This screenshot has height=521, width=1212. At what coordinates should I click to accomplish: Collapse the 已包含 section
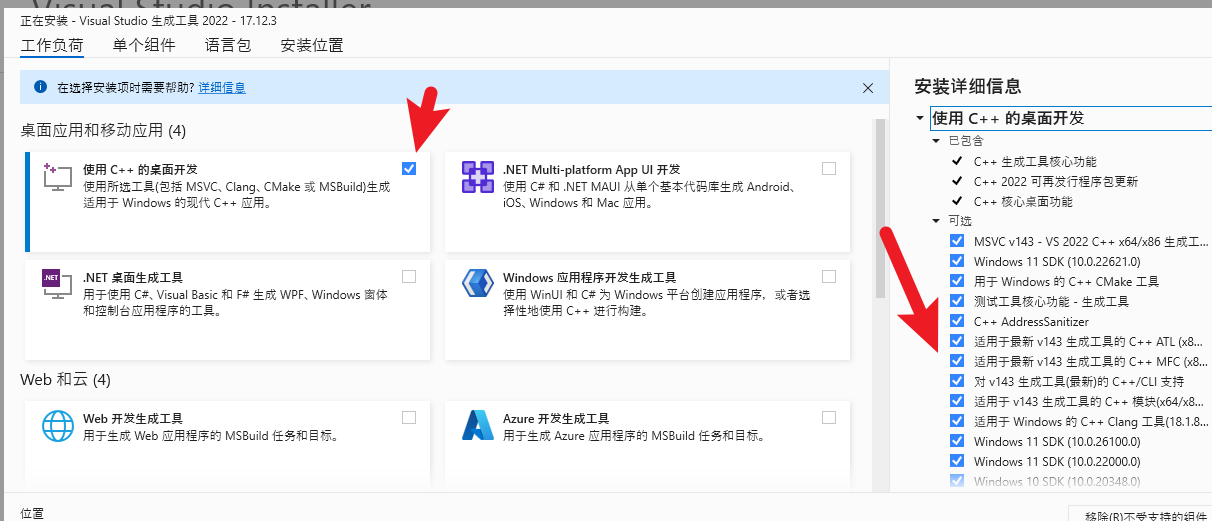(x=937, y=141)
